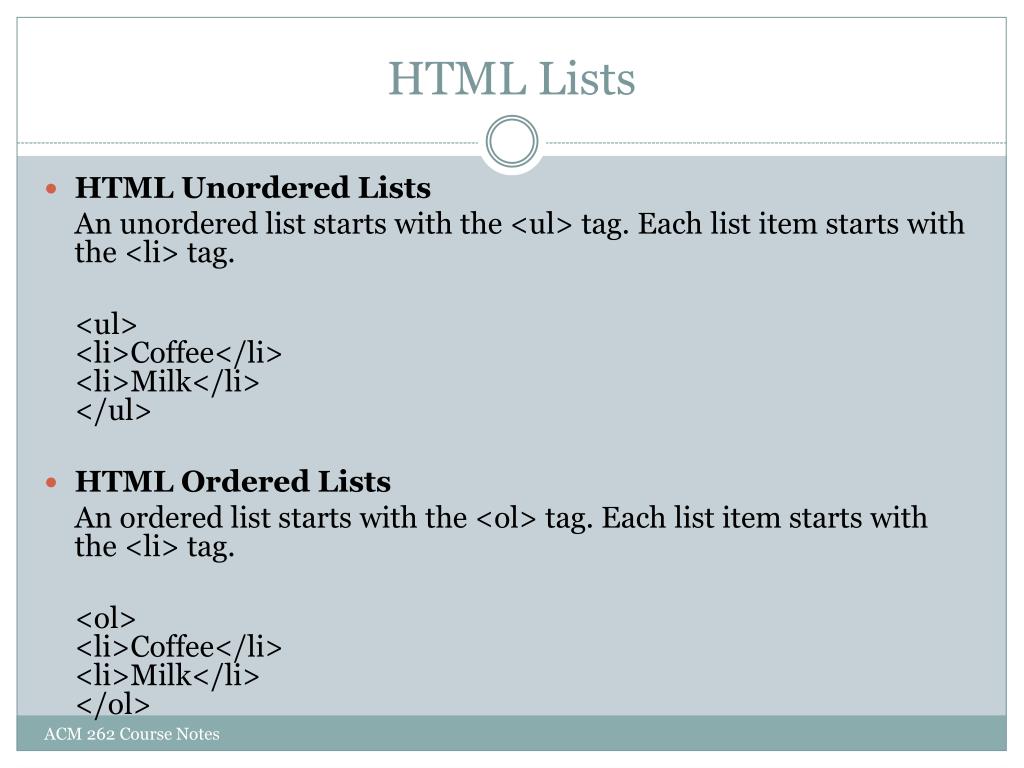Click the HTML Ordered Lists heading

tap(233, 482)
